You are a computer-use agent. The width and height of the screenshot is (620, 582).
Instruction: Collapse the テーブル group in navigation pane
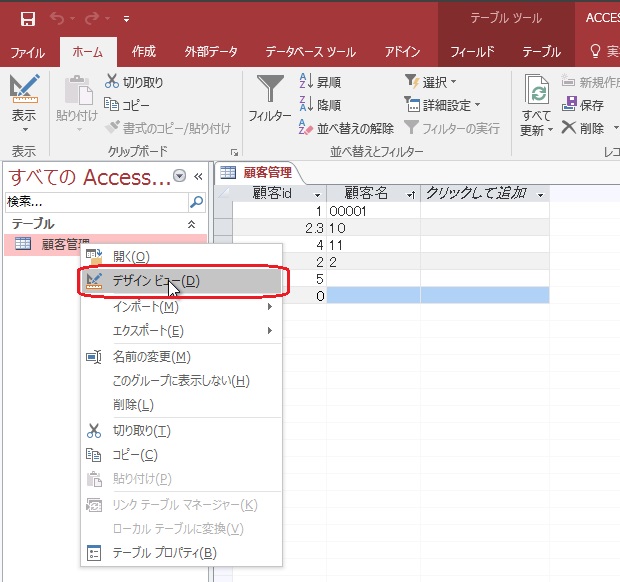point(192,225)
